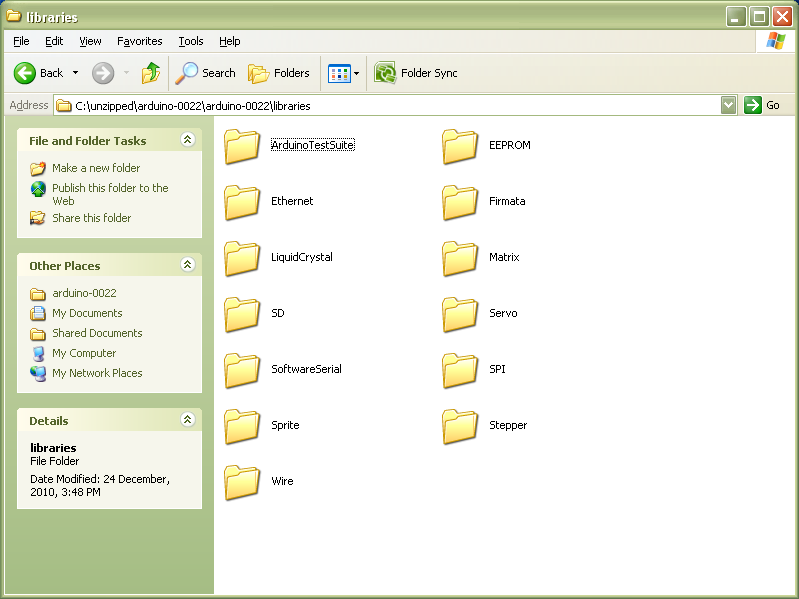Select the SPI folder icon
799x599 pixels.
[460, 370]
